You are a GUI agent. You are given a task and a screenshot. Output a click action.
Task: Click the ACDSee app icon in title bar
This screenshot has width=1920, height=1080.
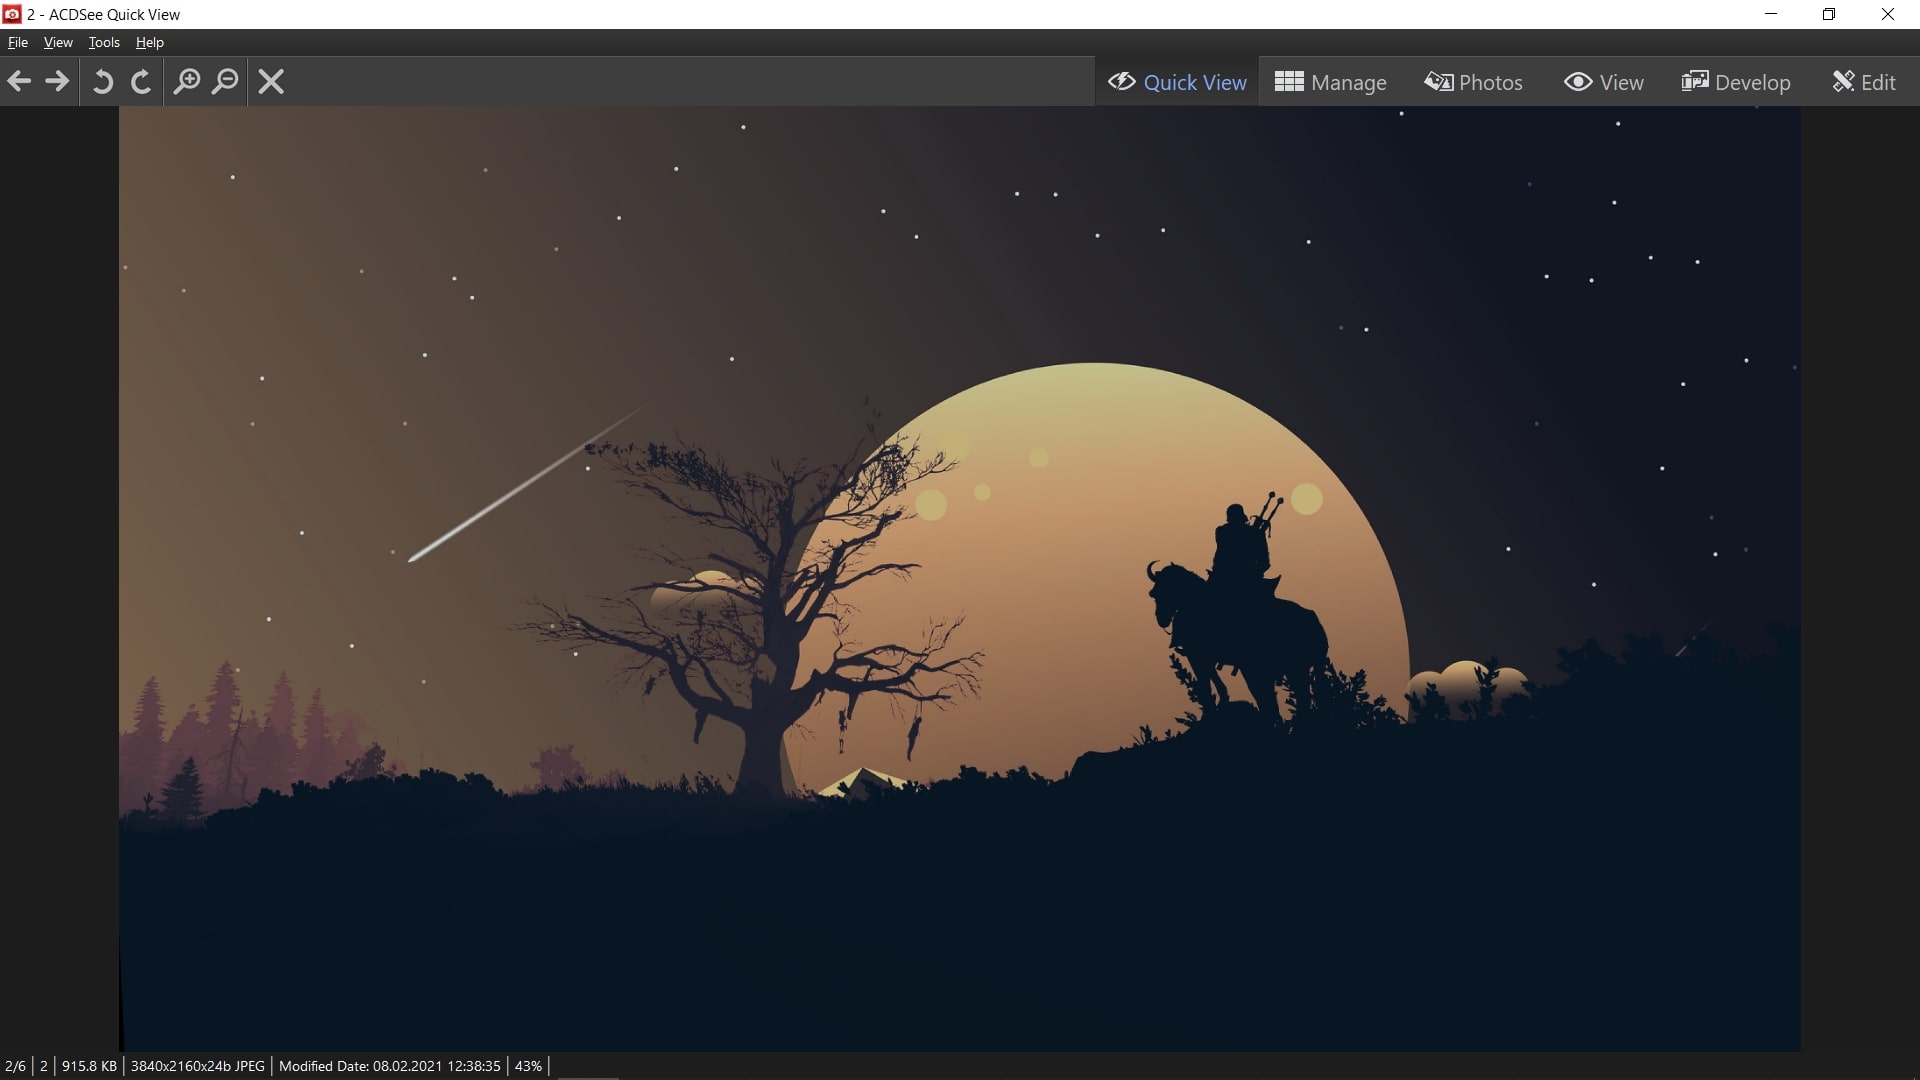(12, 14)
